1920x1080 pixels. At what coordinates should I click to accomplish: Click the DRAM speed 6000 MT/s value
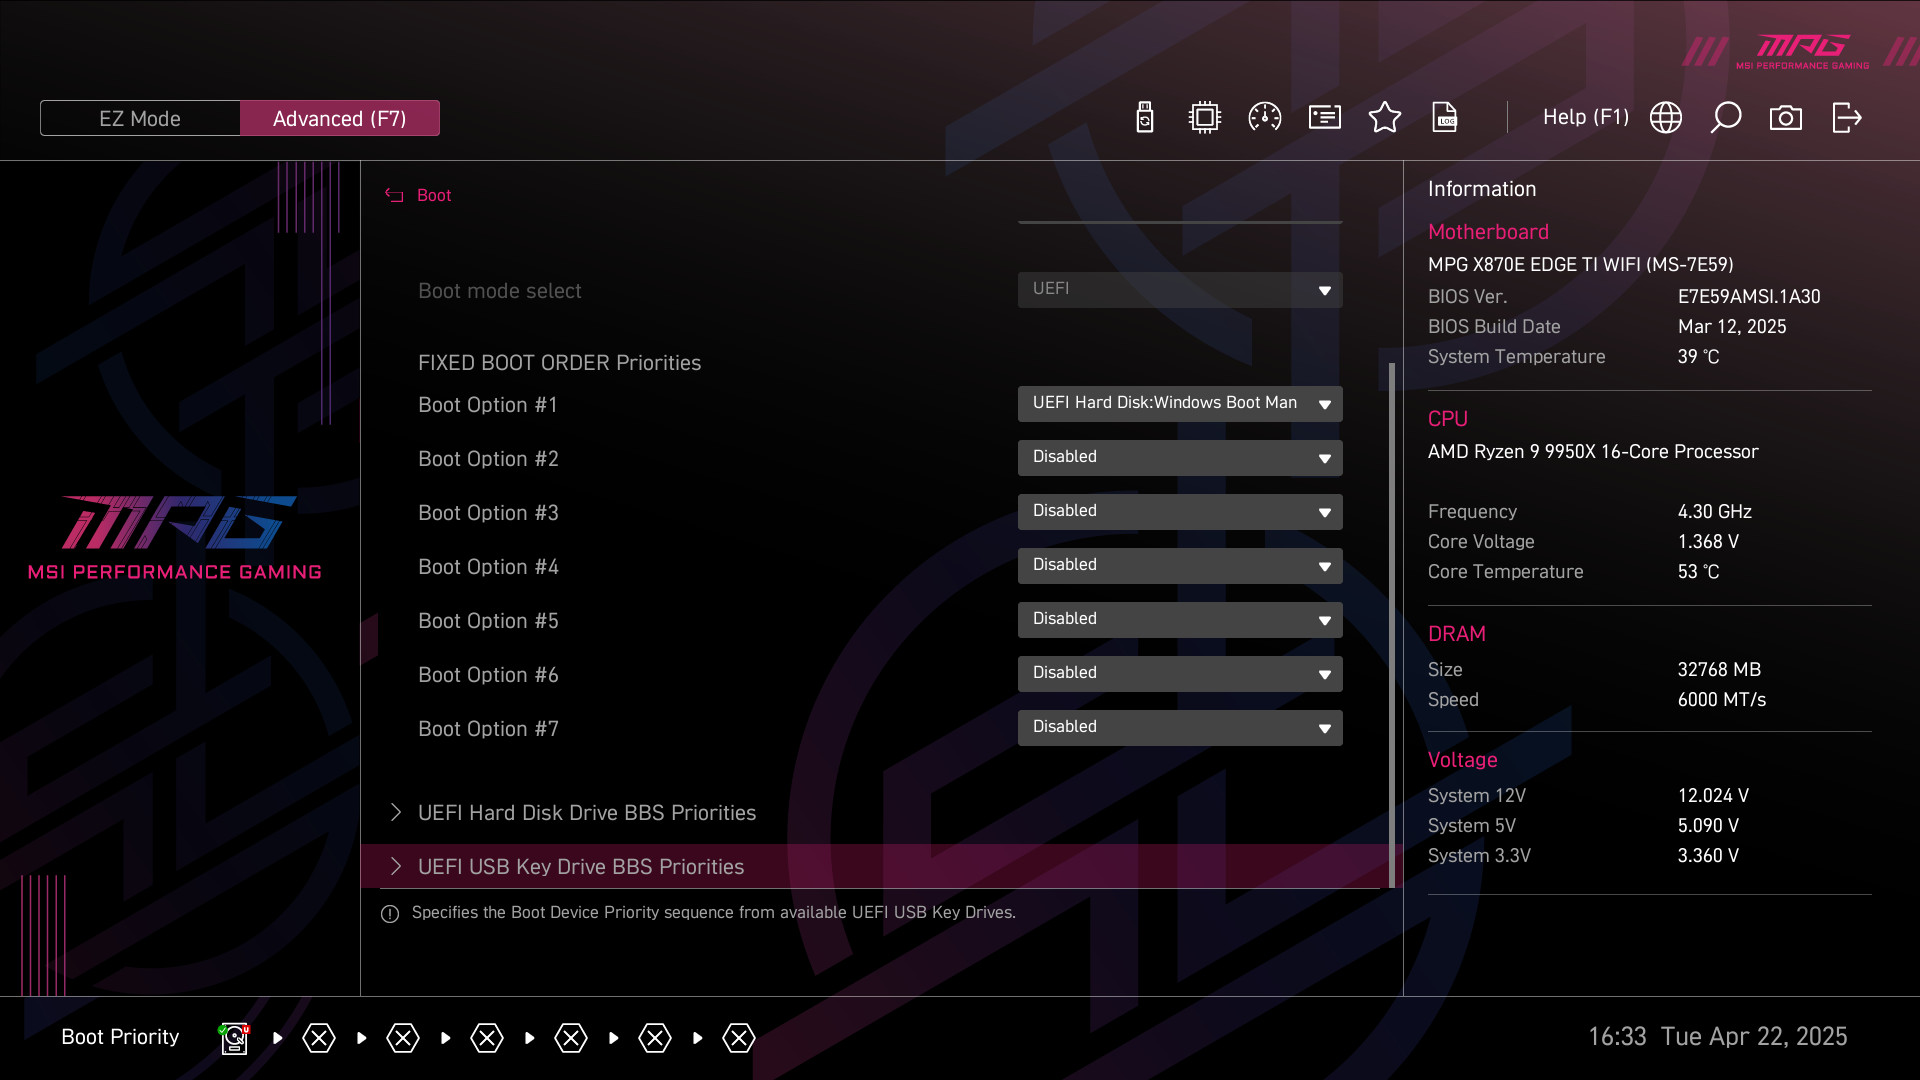coord(1722,700)
